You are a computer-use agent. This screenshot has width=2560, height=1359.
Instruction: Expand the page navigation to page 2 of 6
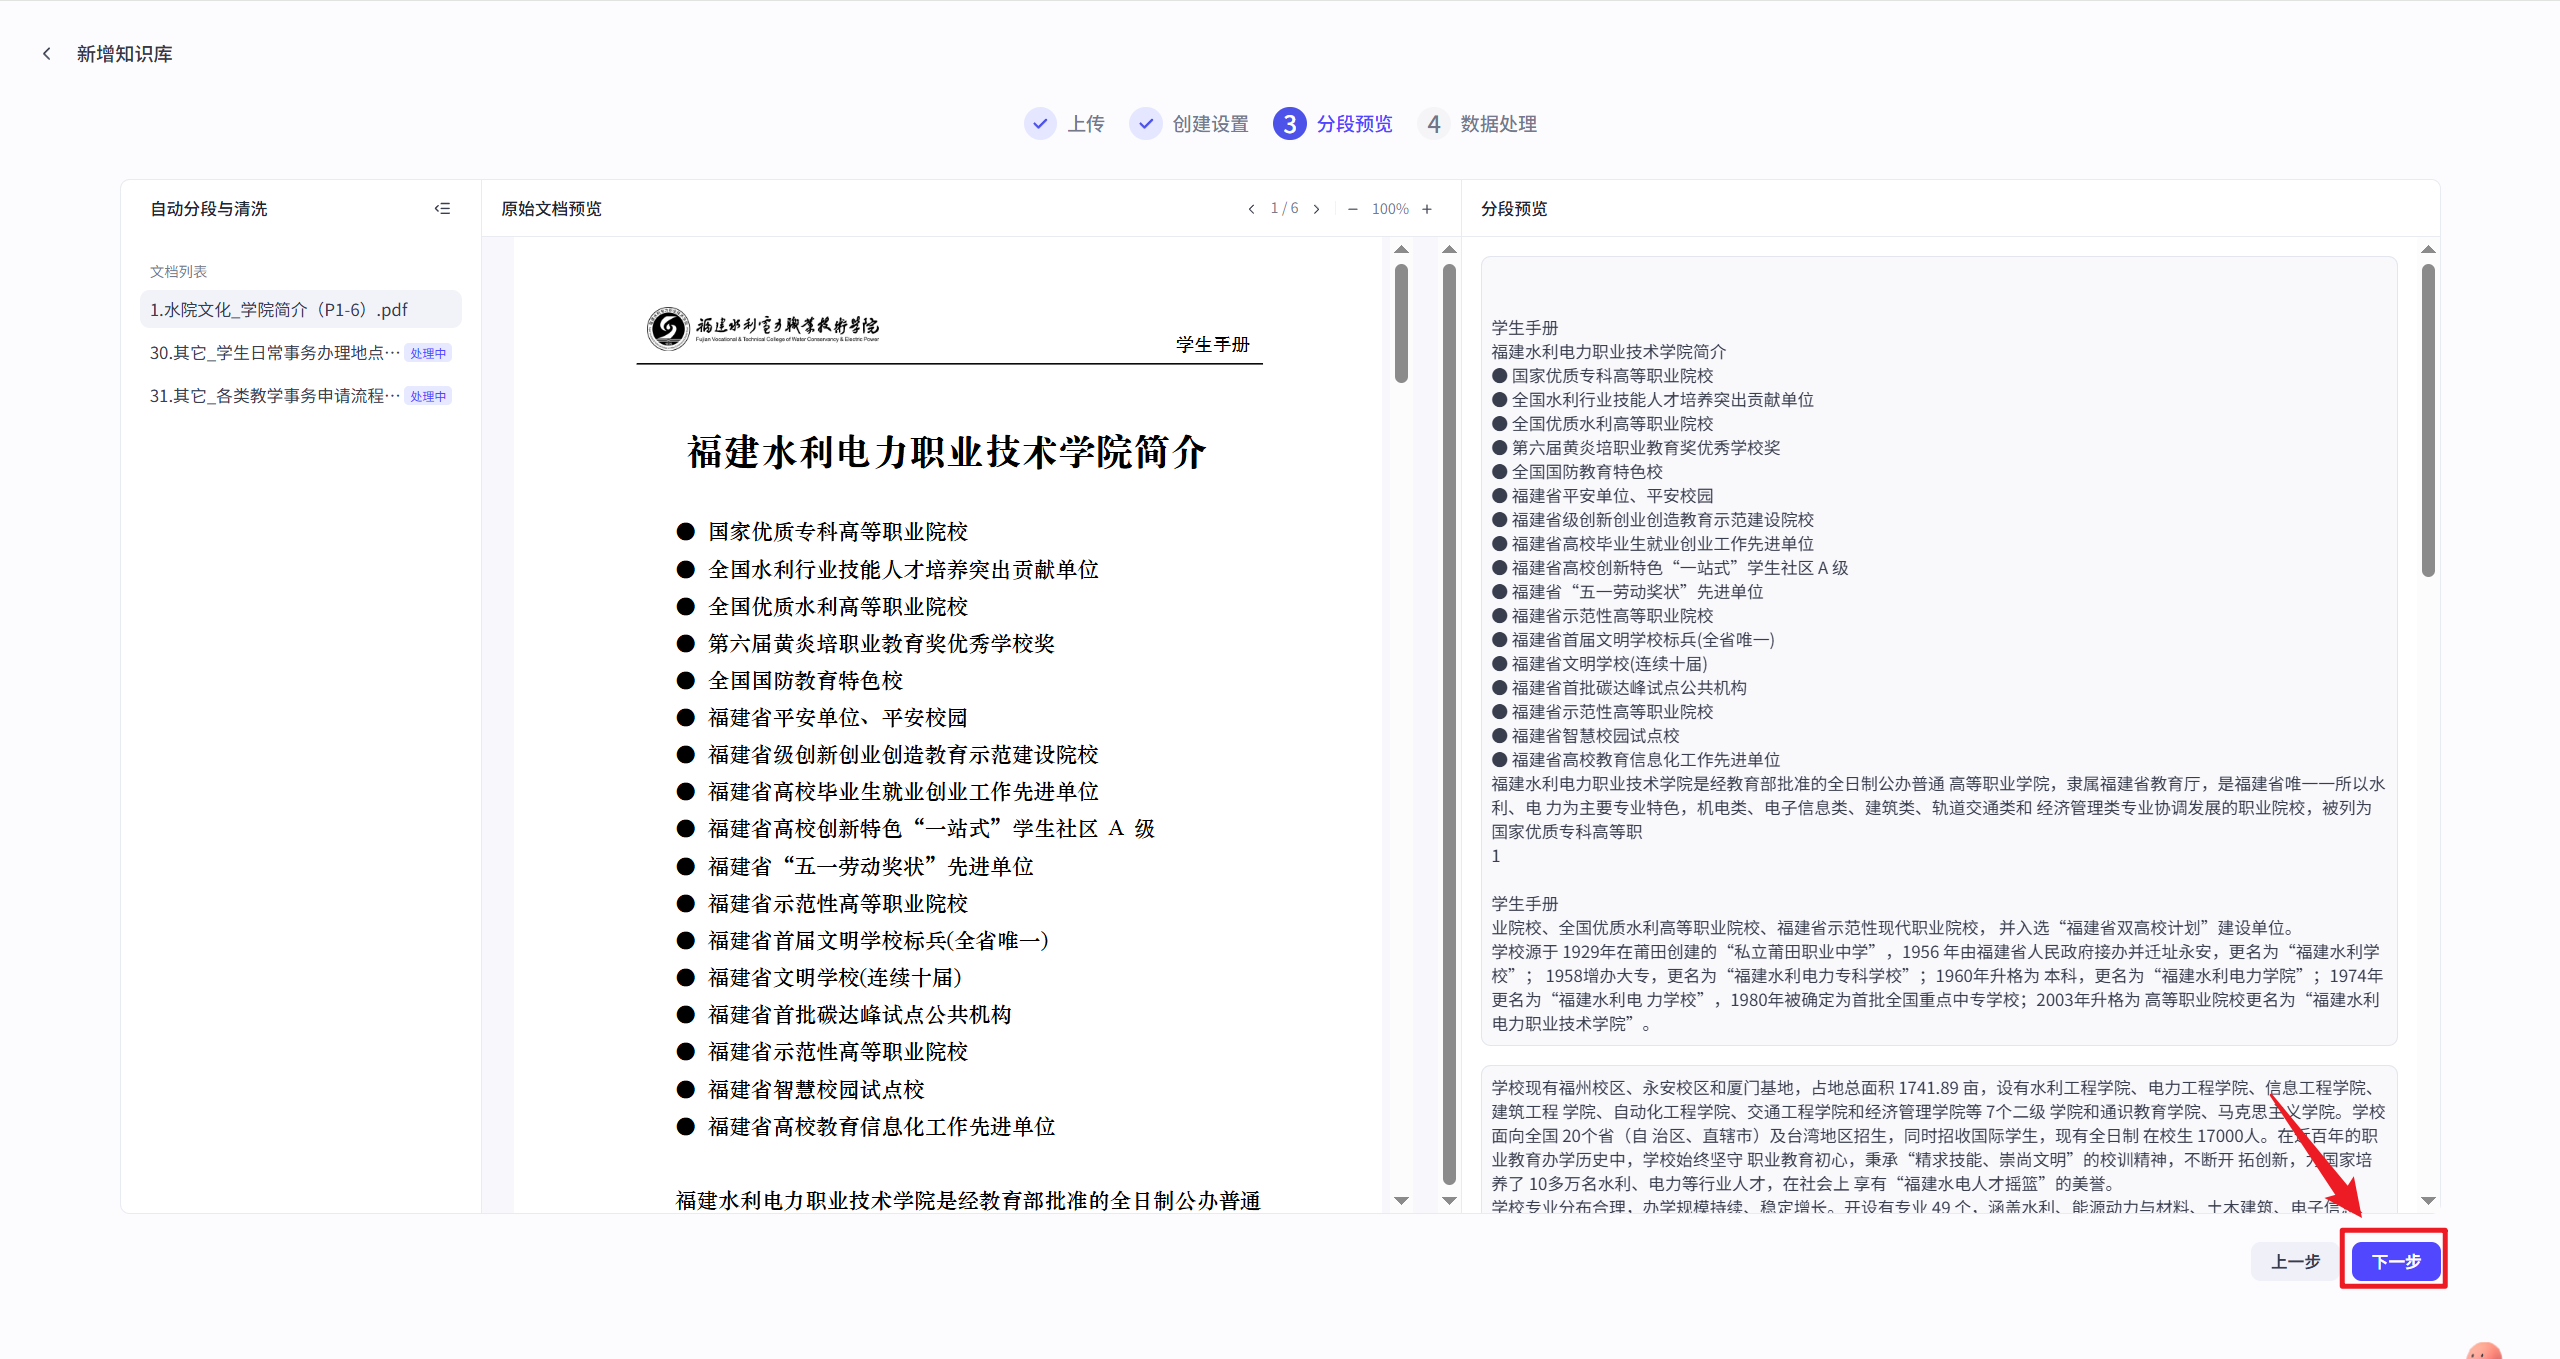click(x=1283, y=209)
